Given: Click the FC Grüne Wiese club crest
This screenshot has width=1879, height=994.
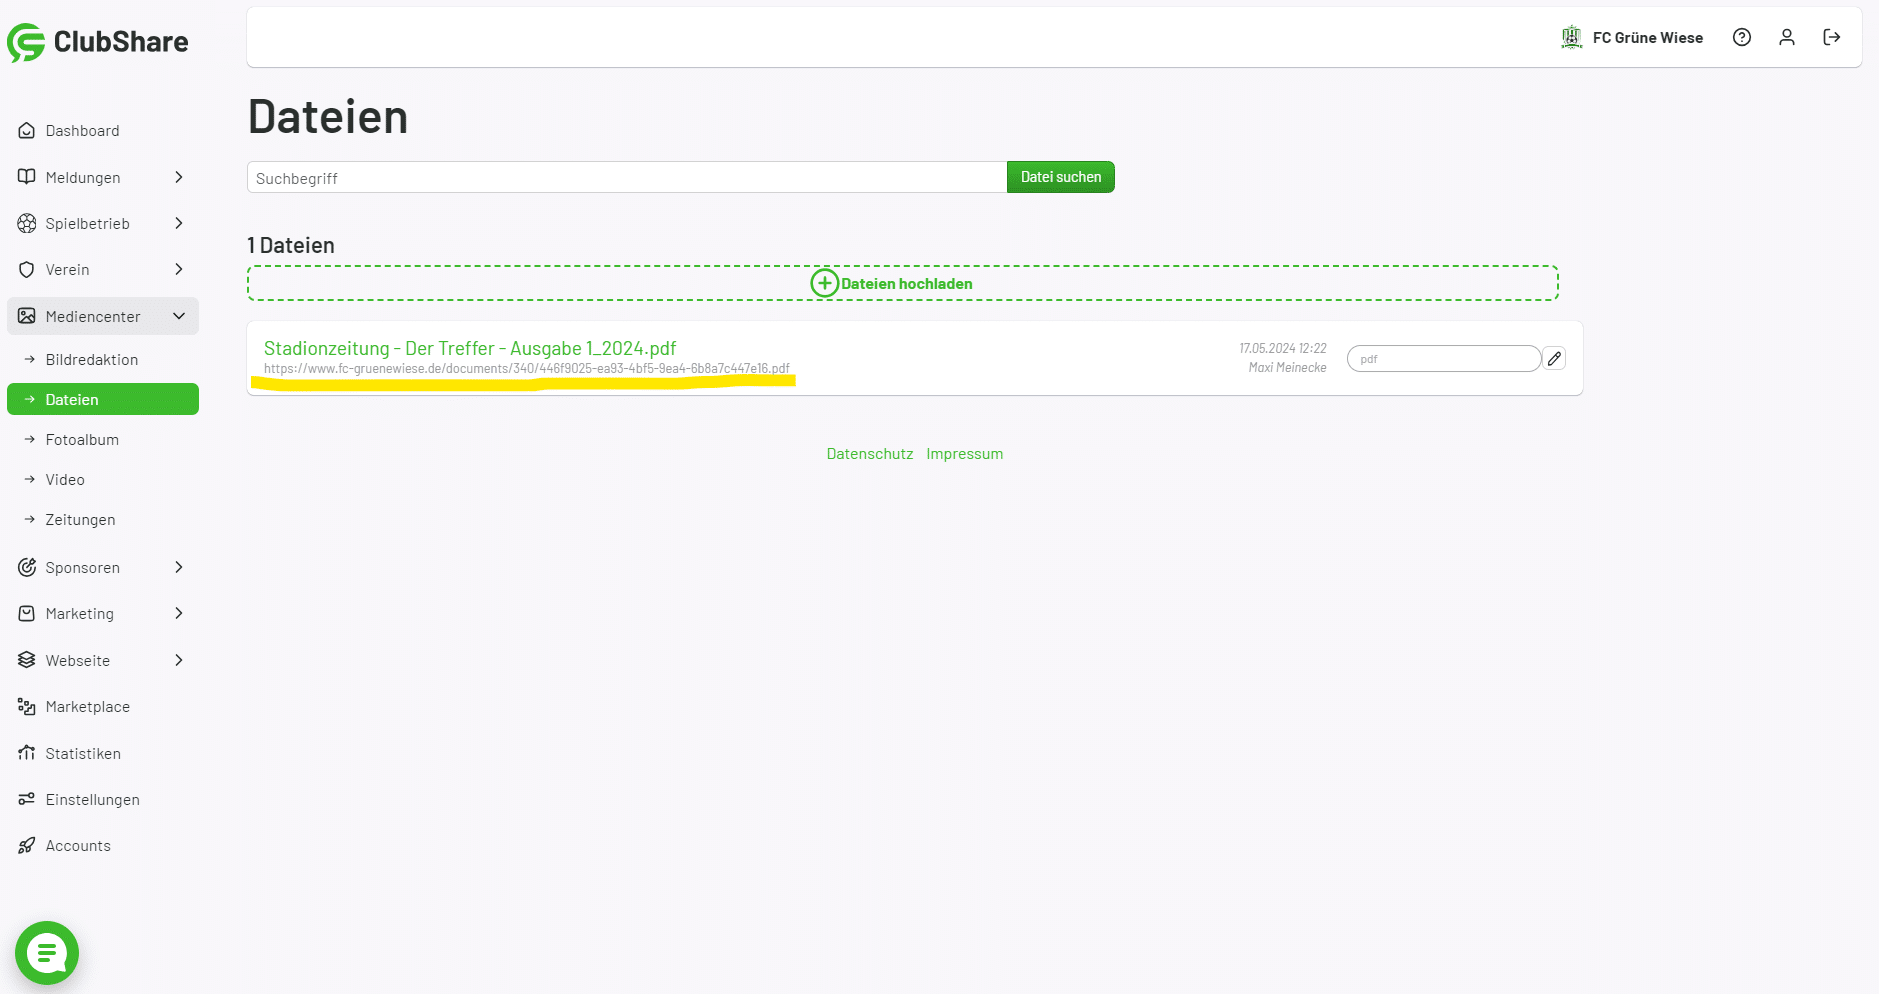Looking at the screenshot, I should [1572, 37].
